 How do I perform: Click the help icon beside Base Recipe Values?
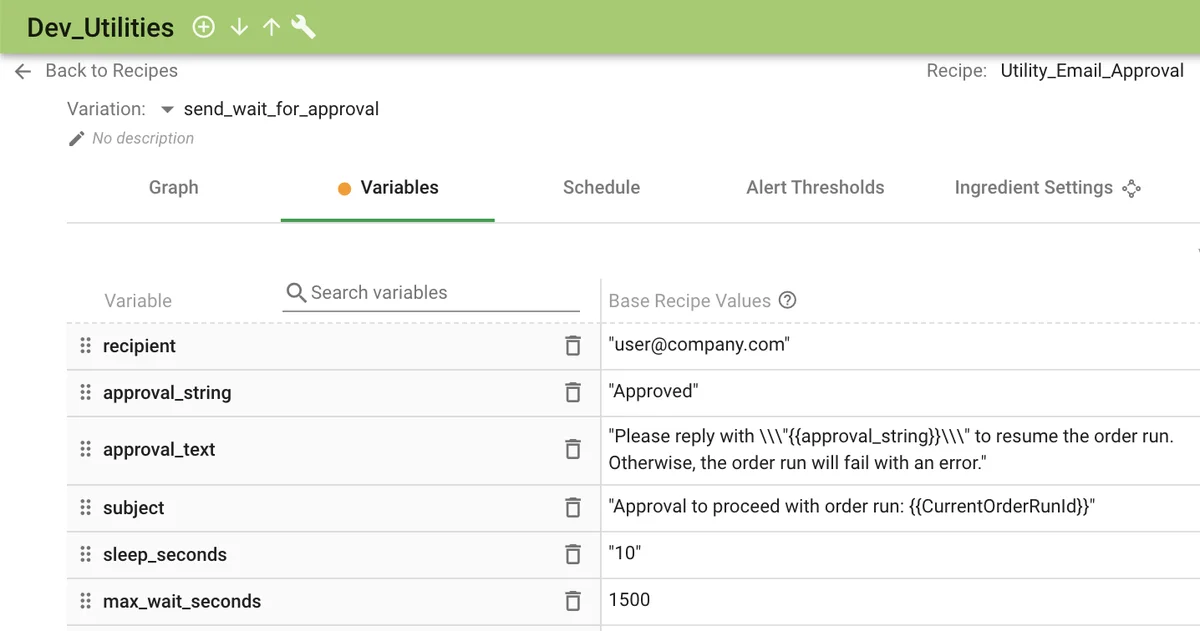coord(787,300)
